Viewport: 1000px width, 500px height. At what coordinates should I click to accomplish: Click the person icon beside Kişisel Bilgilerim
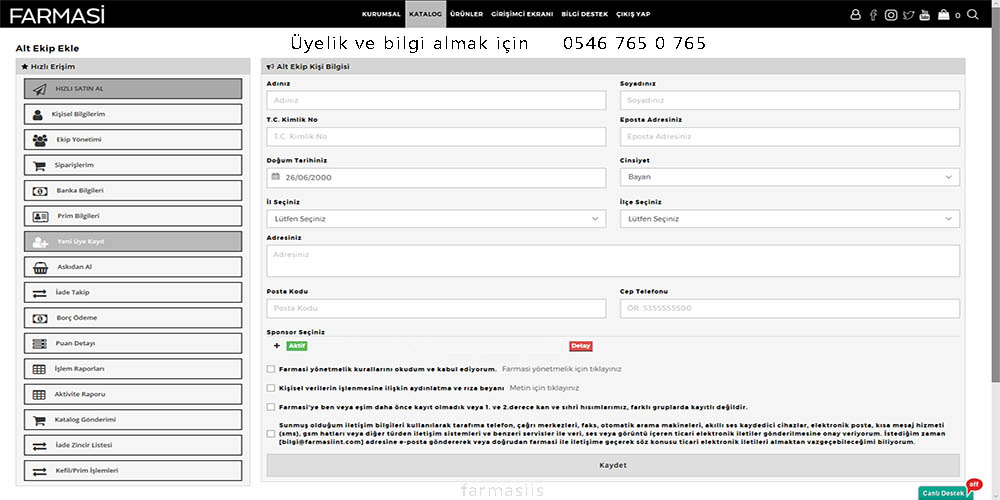38,115
